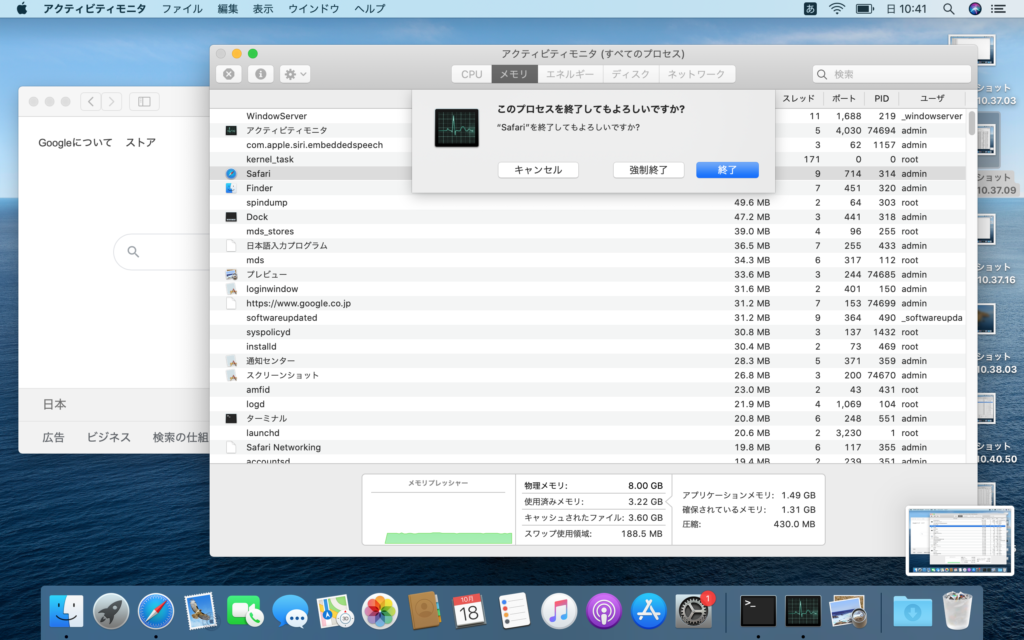
Task: Sort by ユーザ column header
Action: 932,99
